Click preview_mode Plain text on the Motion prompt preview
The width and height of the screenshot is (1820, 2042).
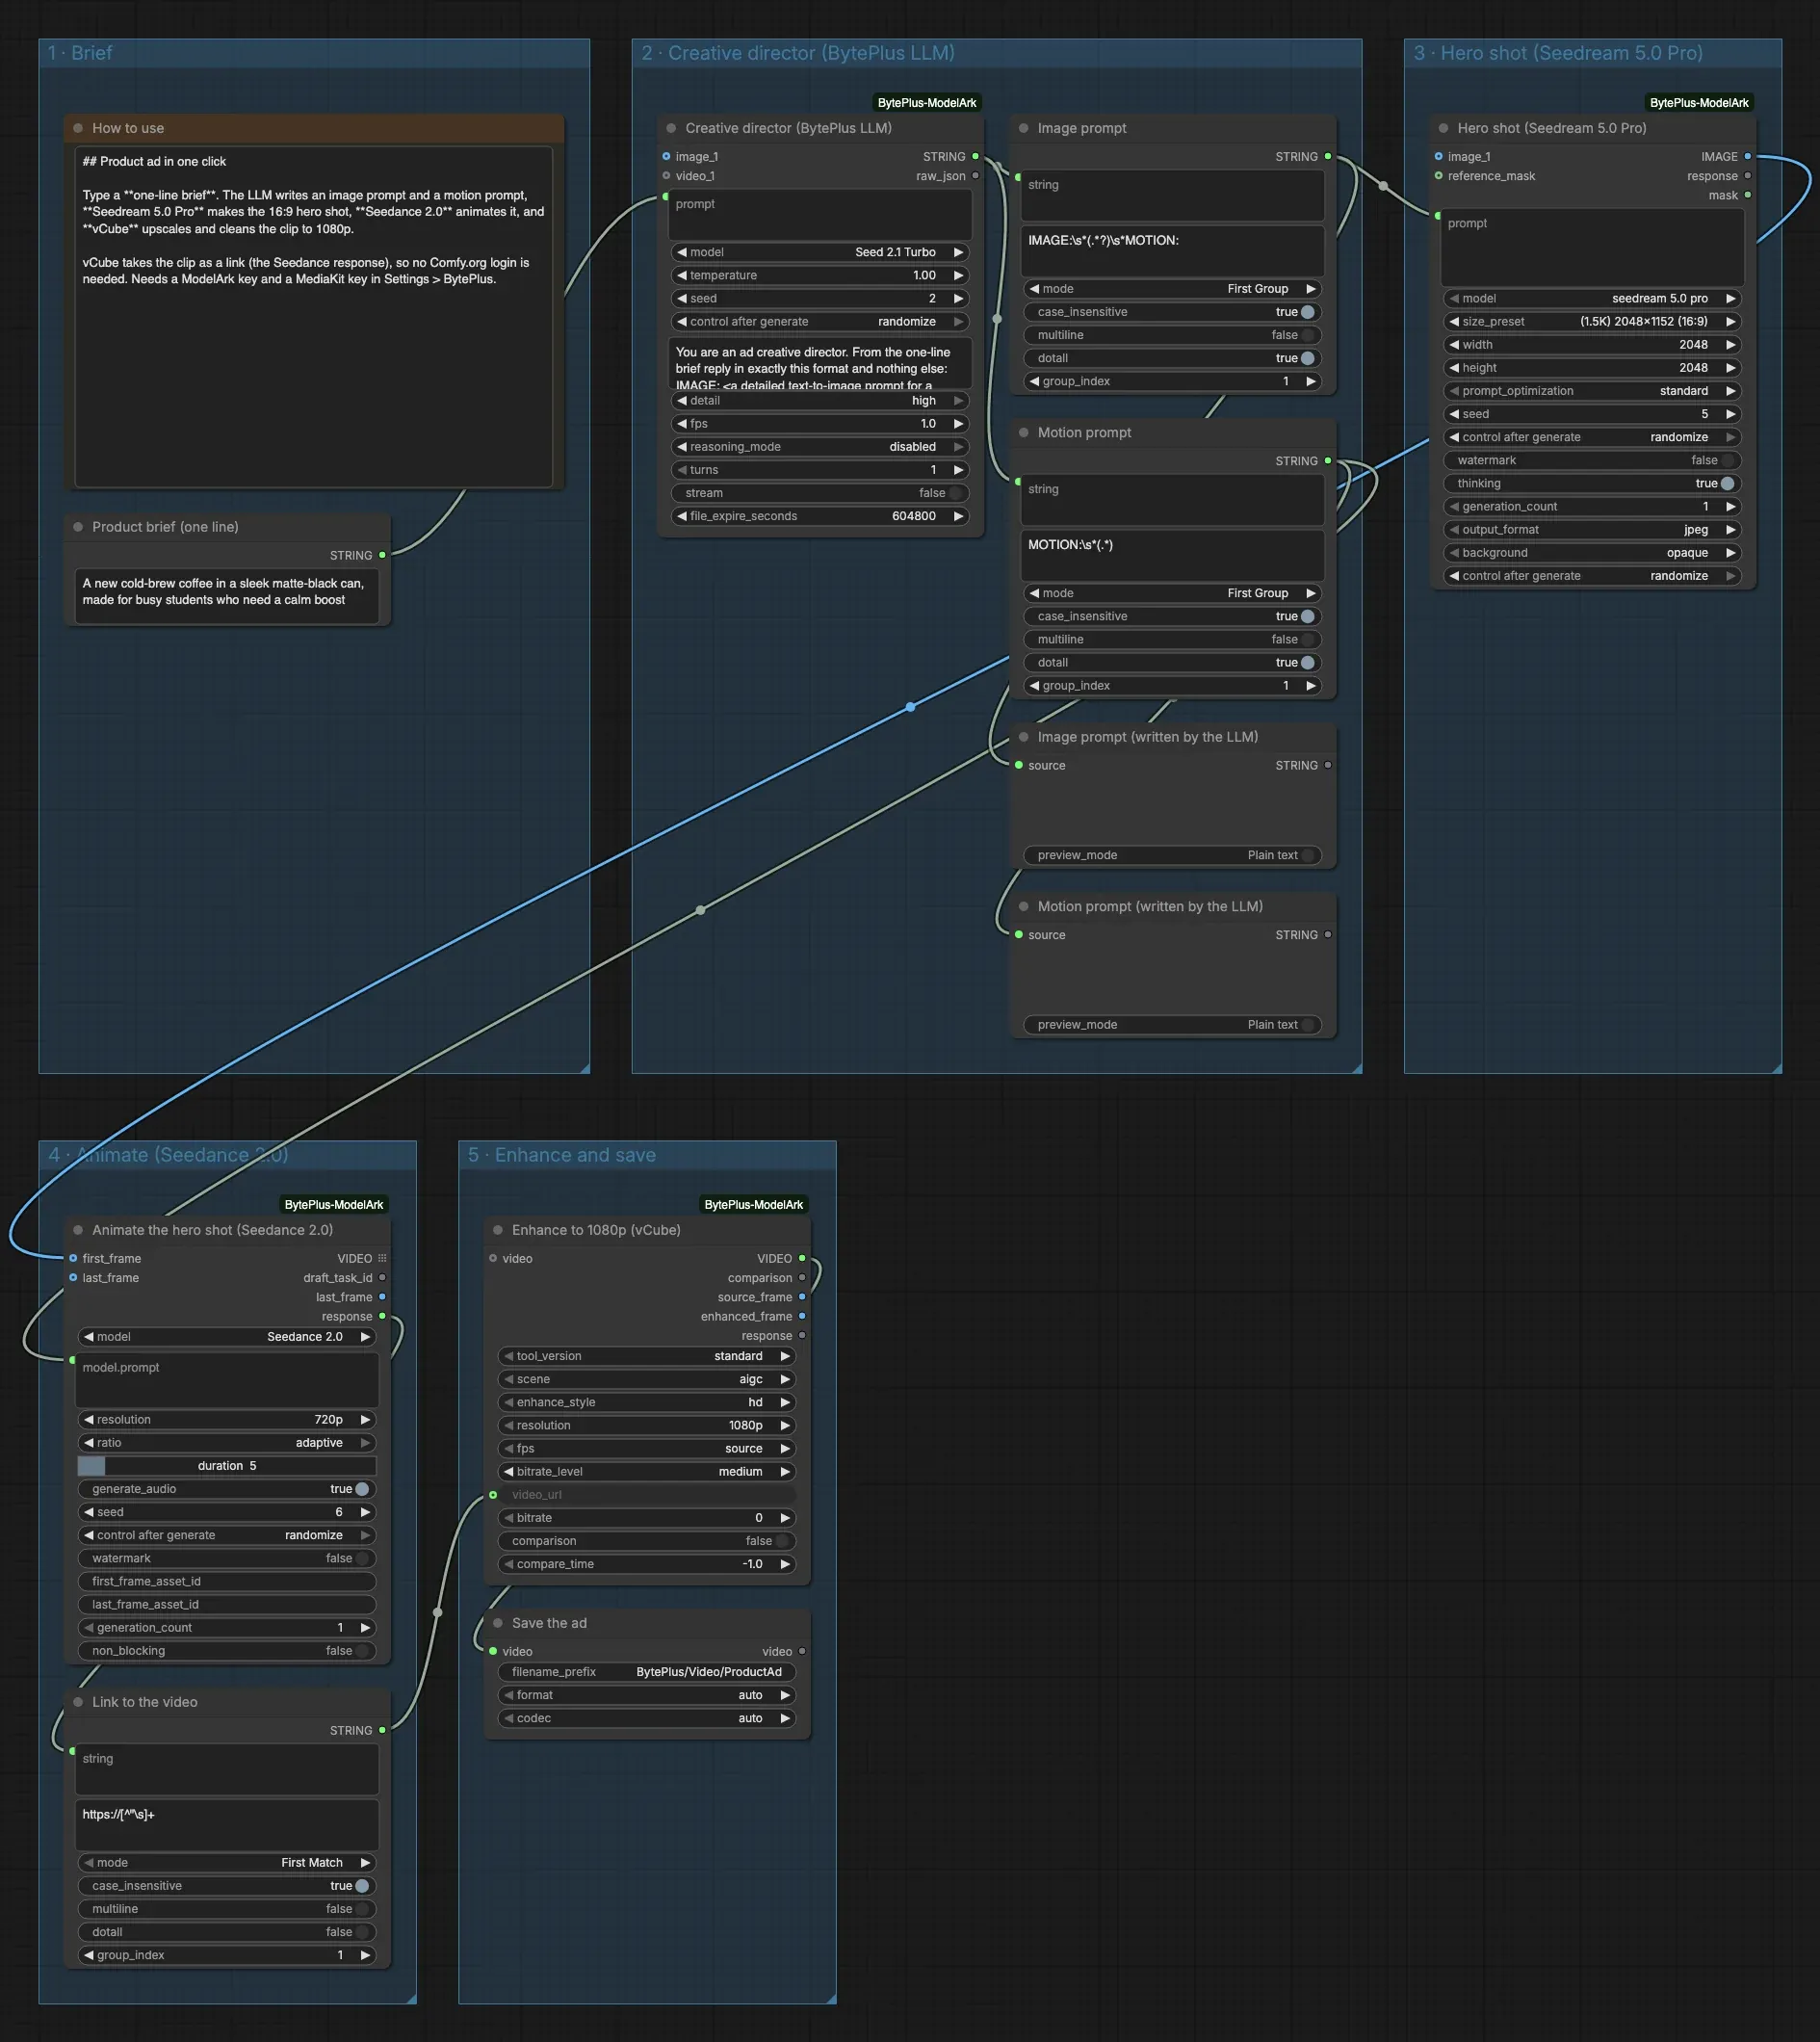pyautogui.click(x=1172, y=1024)
